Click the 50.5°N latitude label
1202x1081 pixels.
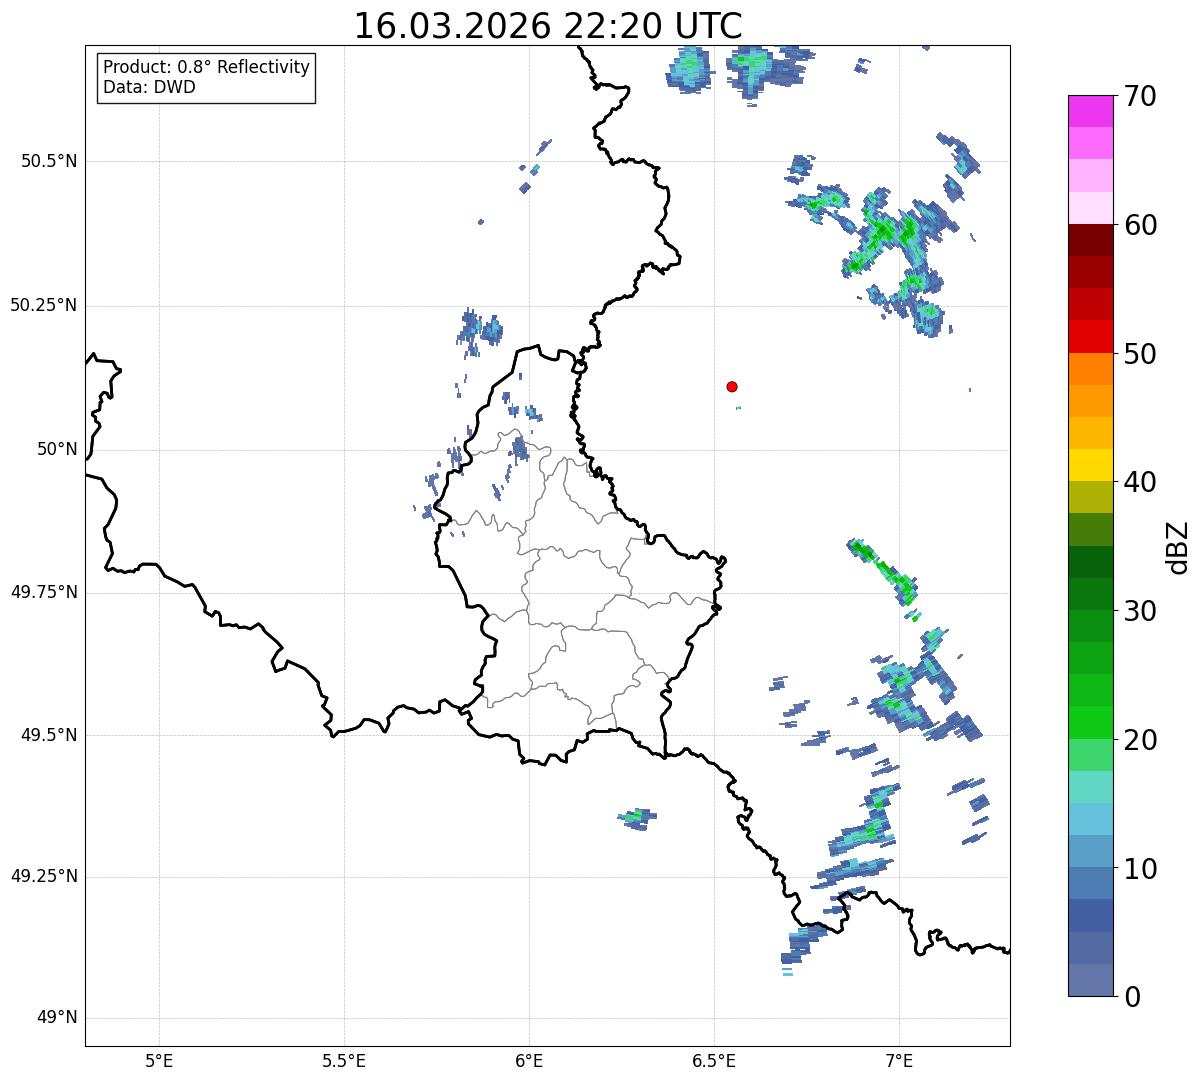(x=50, y=161)
